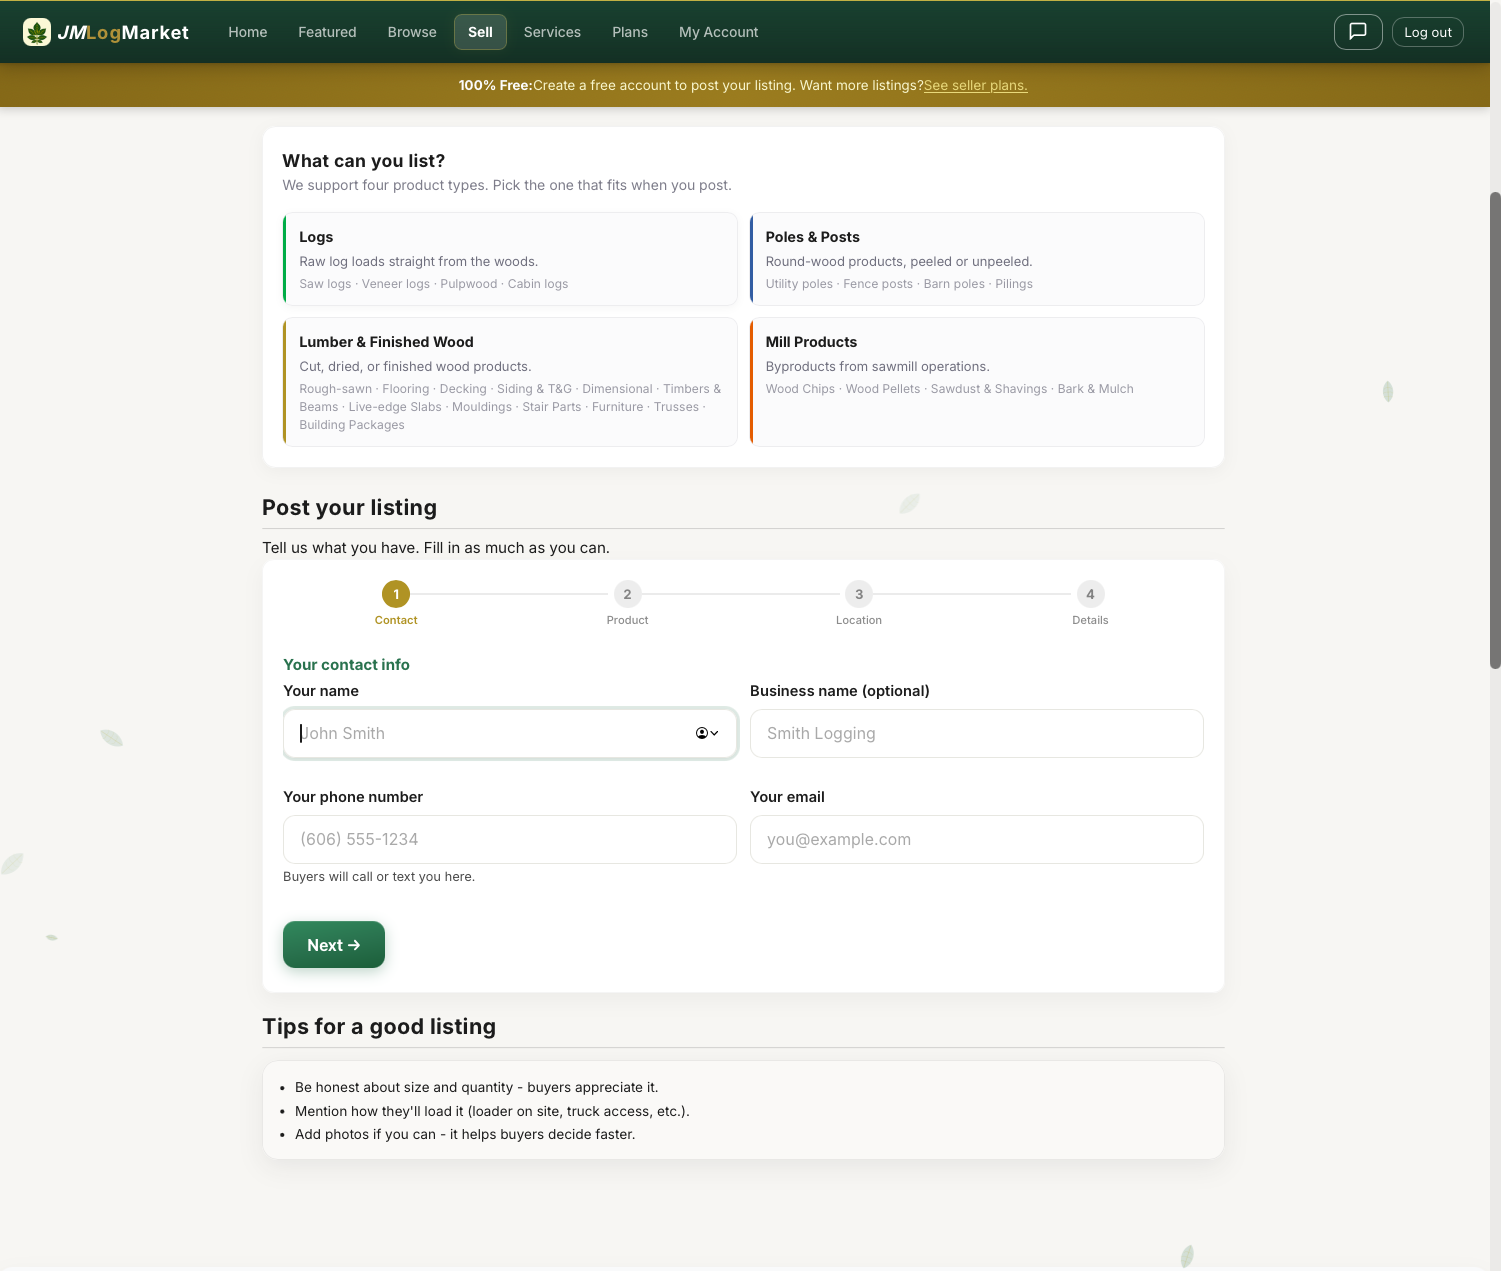Navigate to Home

247,31
